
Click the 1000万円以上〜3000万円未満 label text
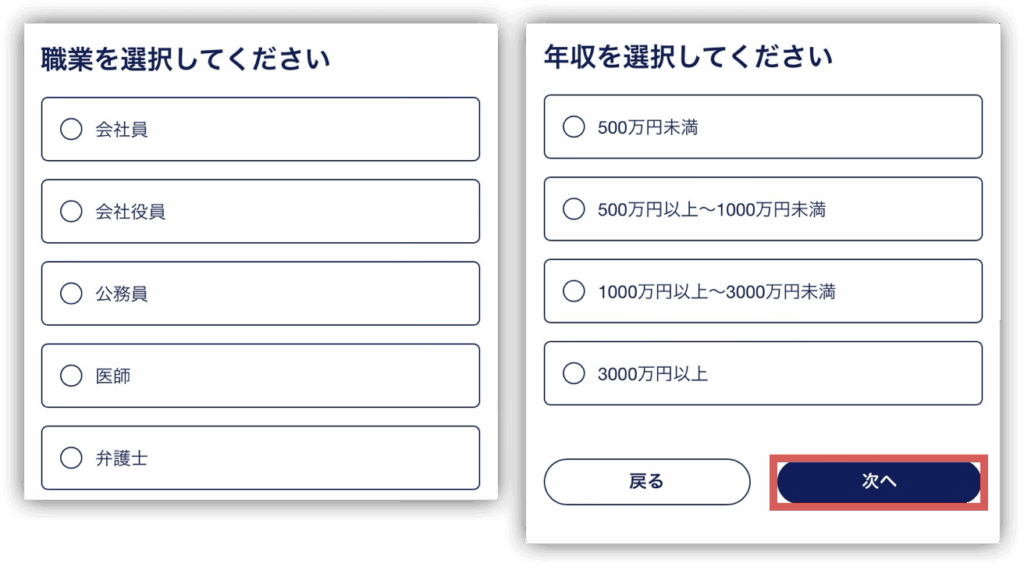tap(716, 291)
